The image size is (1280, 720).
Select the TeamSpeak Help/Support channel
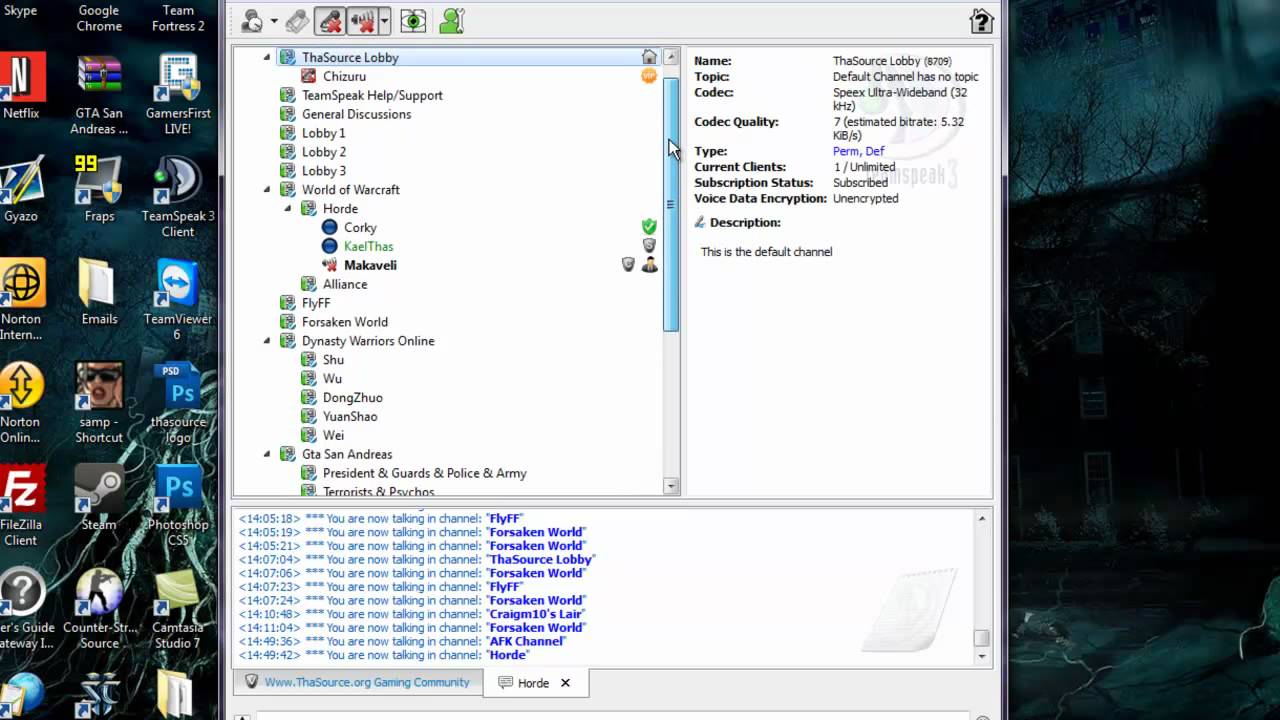(x=372, y=95)
